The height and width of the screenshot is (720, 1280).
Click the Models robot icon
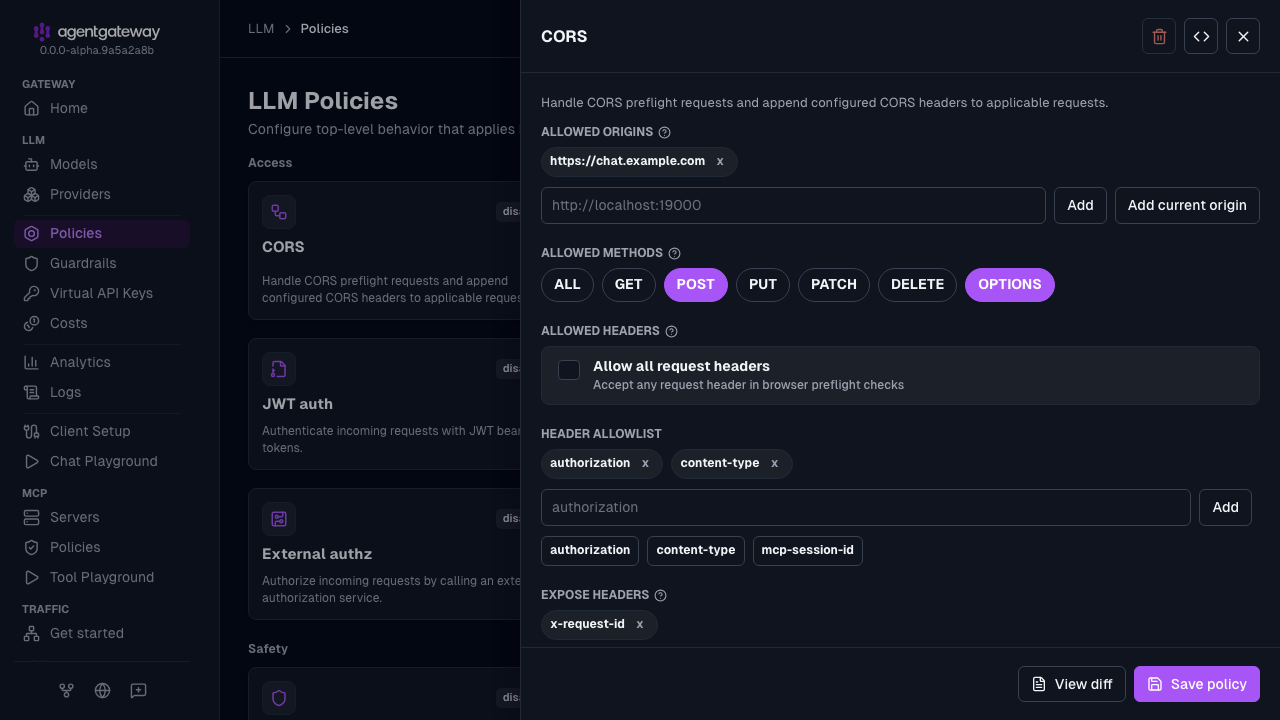[32, 164]
